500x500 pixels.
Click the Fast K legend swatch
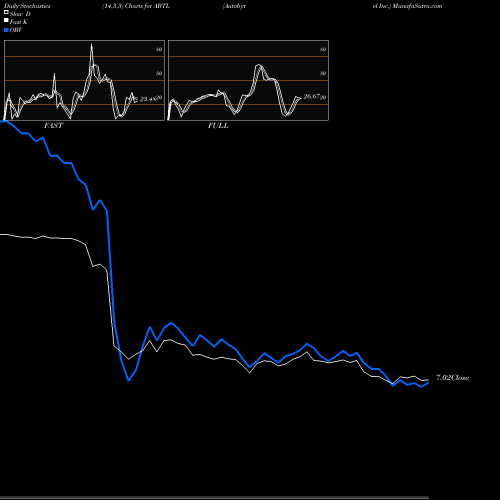[6, 21]
